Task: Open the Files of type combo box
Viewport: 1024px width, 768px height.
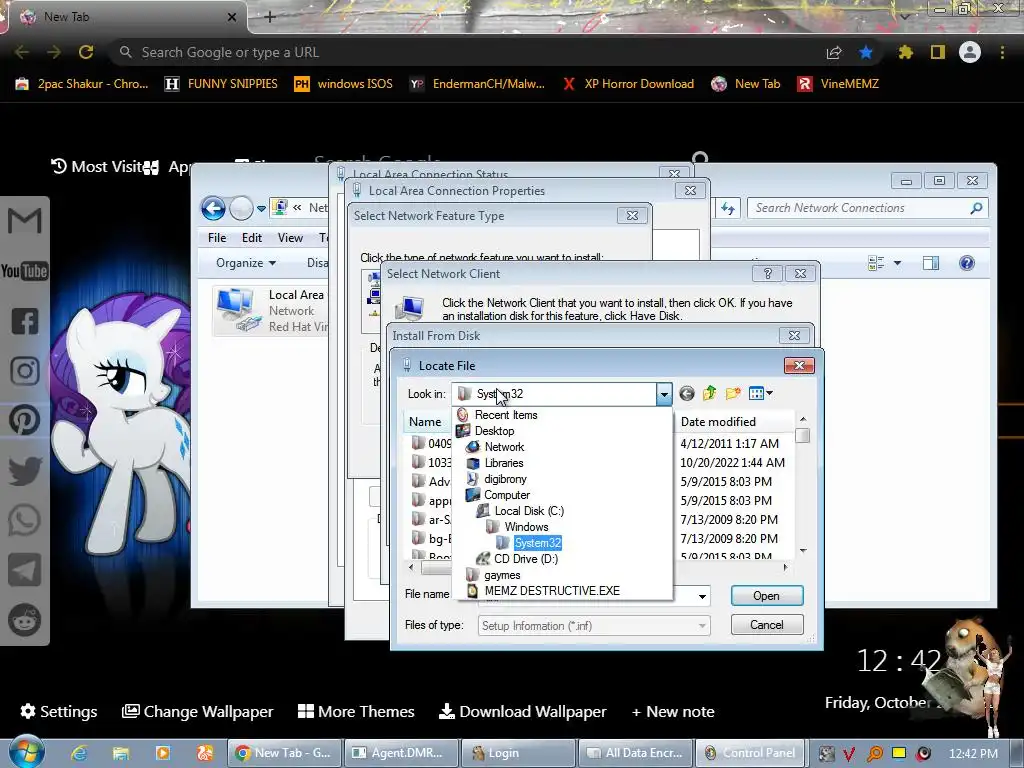Action: pos(594,626)
